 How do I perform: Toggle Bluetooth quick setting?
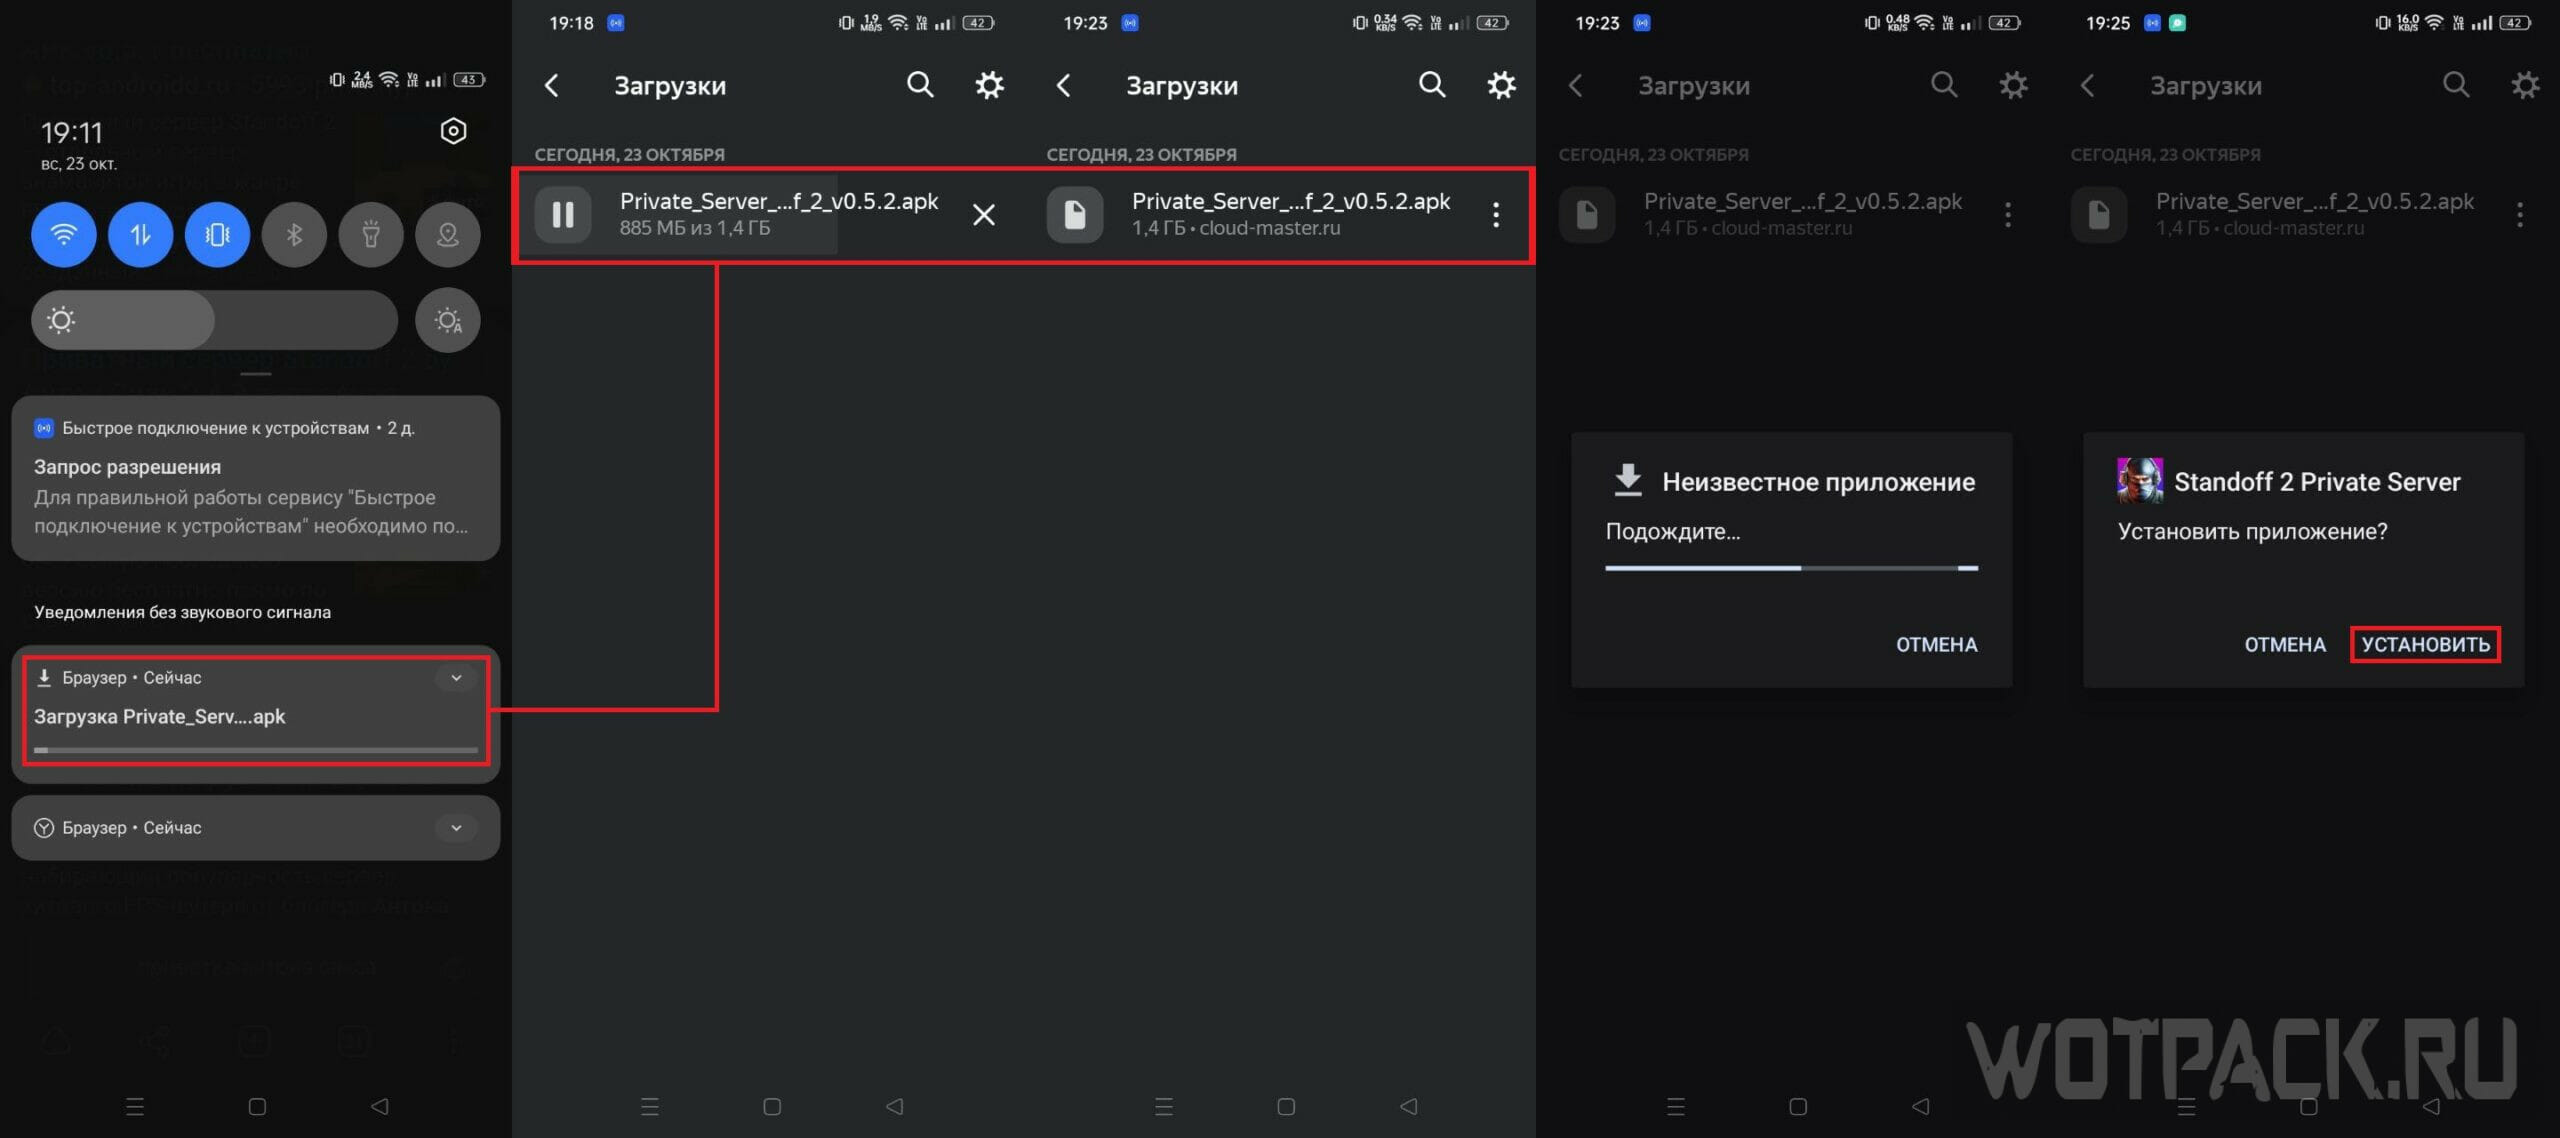click(294, 235)
